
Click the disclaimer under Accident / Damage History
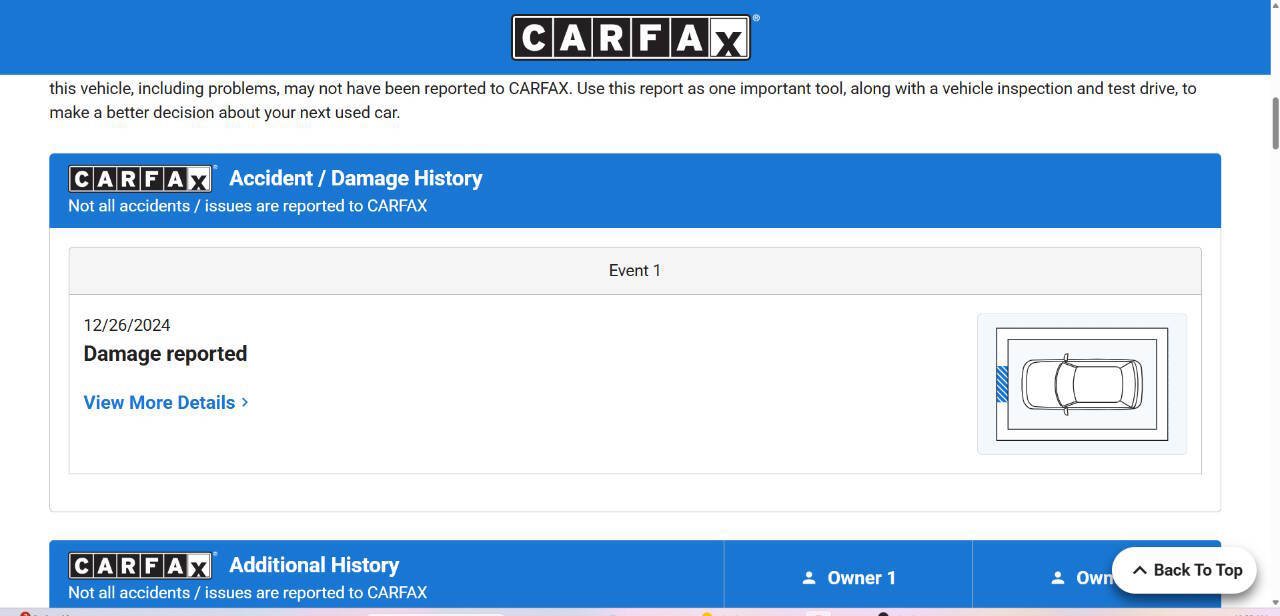coord(247,206)
